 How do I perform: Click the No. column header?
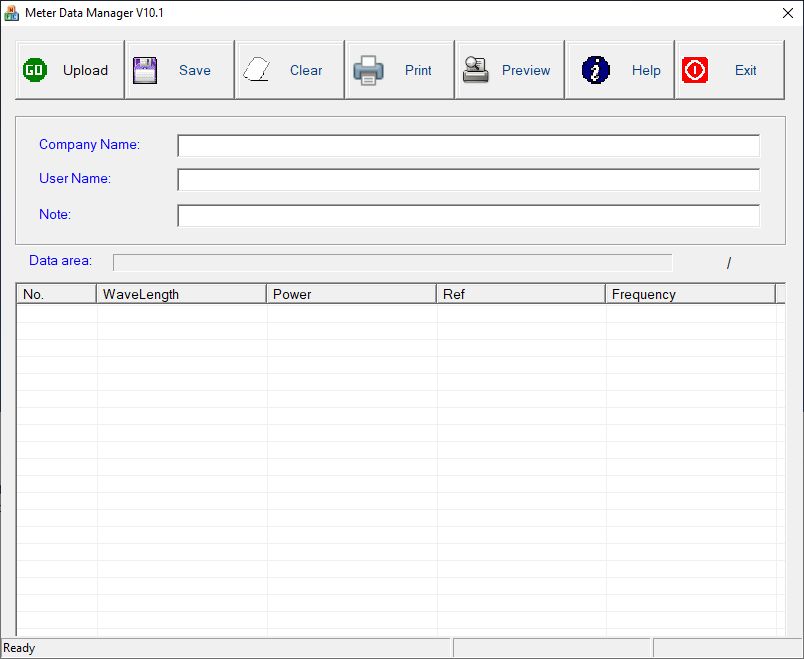pyautogui.click(x=56, y=294)
